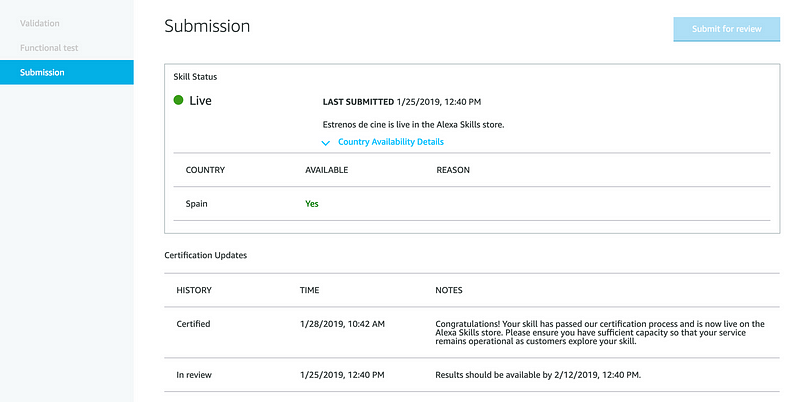Click the green Yes availability value
This screenshot has height=402, width=800.
[312, 203]
